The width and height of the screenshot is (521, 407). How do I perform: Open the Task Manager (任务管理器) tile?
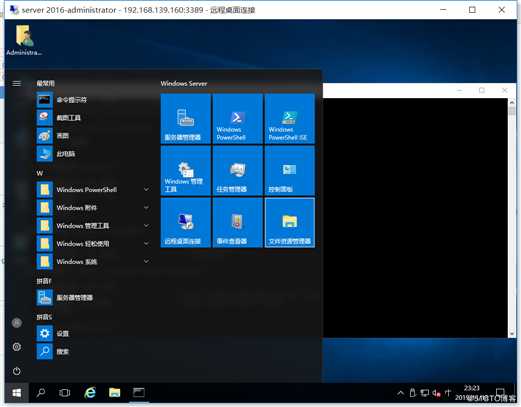coord(238,171)
